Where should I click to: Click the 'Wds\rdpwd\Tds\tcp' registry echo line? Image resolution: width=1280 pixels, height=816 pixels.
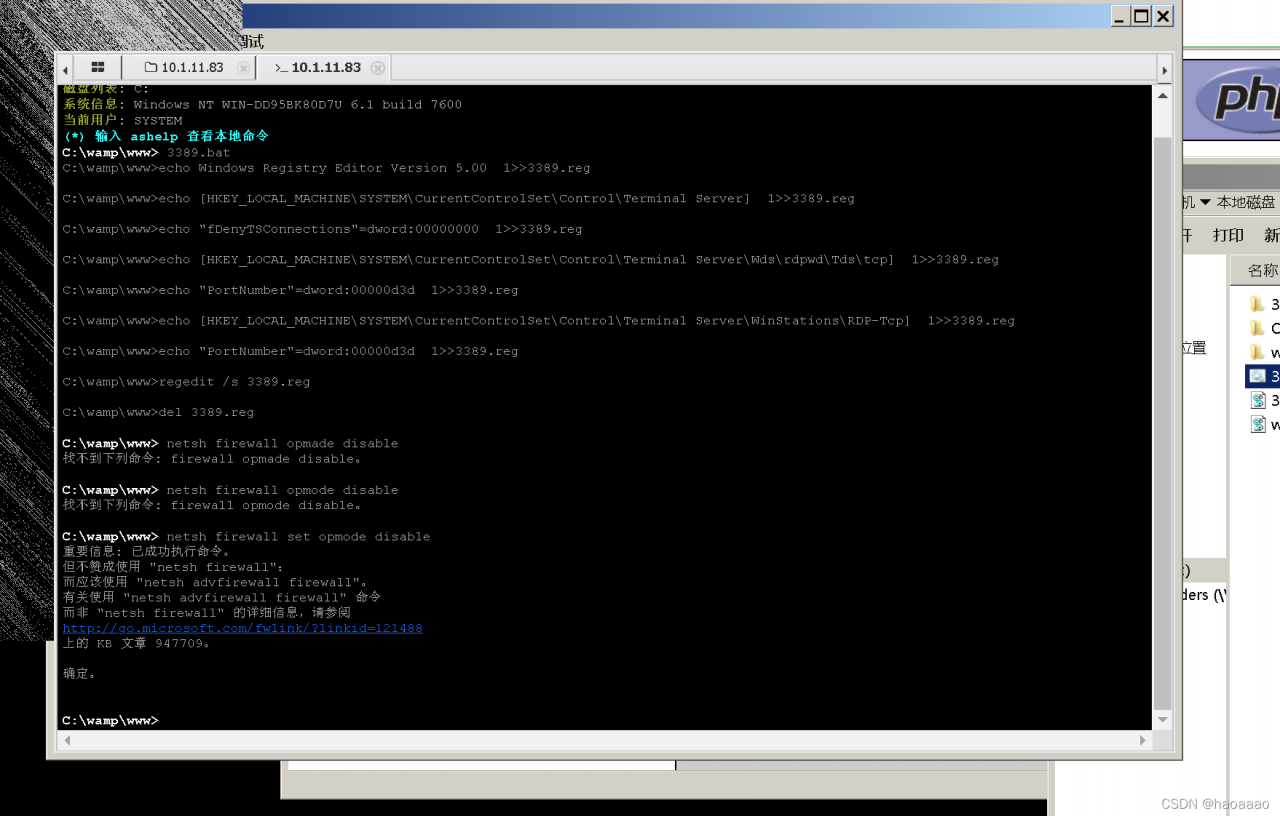530,260
